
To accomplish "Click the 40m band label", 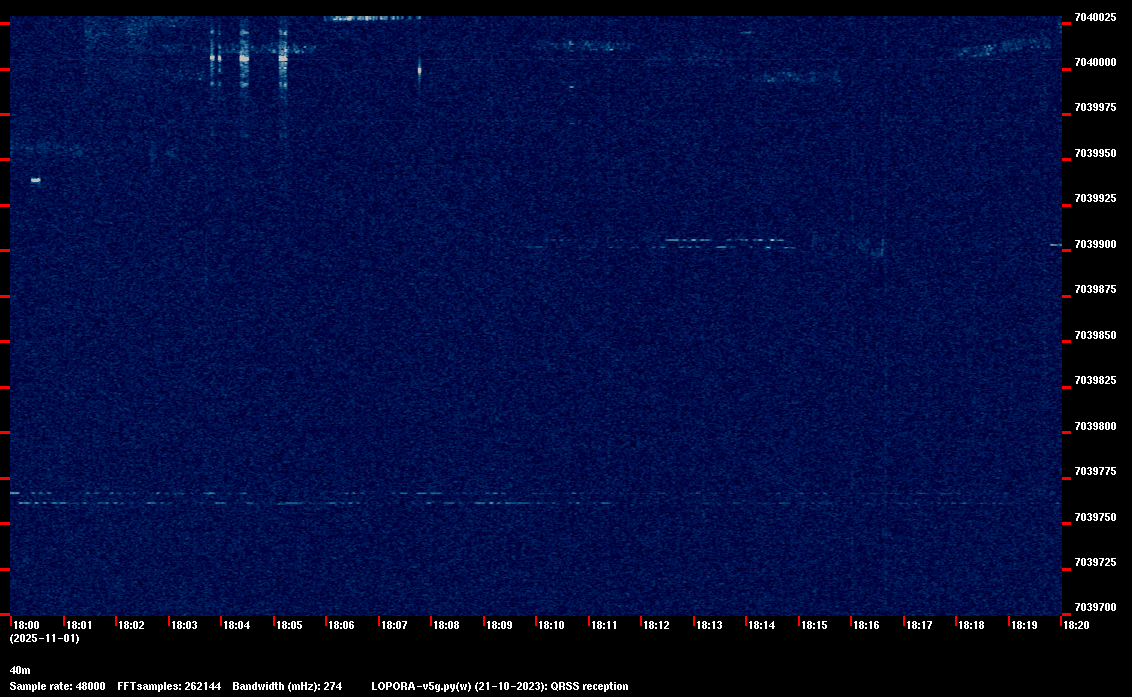I will click(x=20, y=671).
